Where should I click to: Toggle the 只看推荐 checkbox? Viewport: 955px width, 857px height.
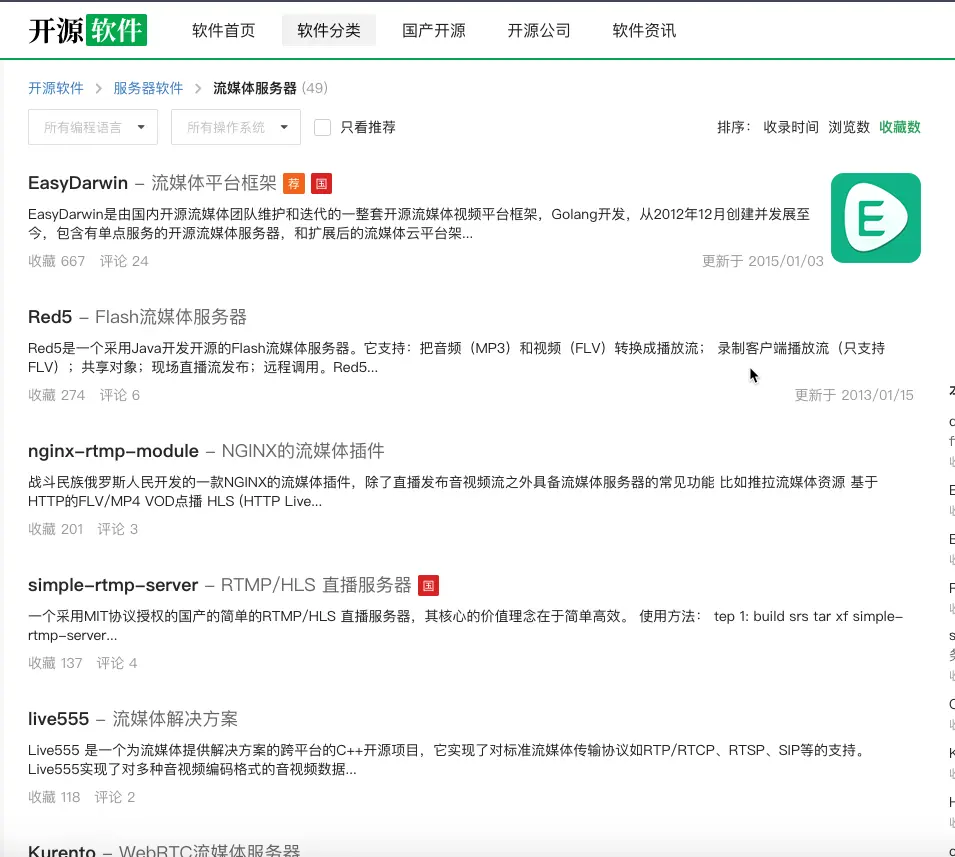pyautogui.click(x=322, y=127)
